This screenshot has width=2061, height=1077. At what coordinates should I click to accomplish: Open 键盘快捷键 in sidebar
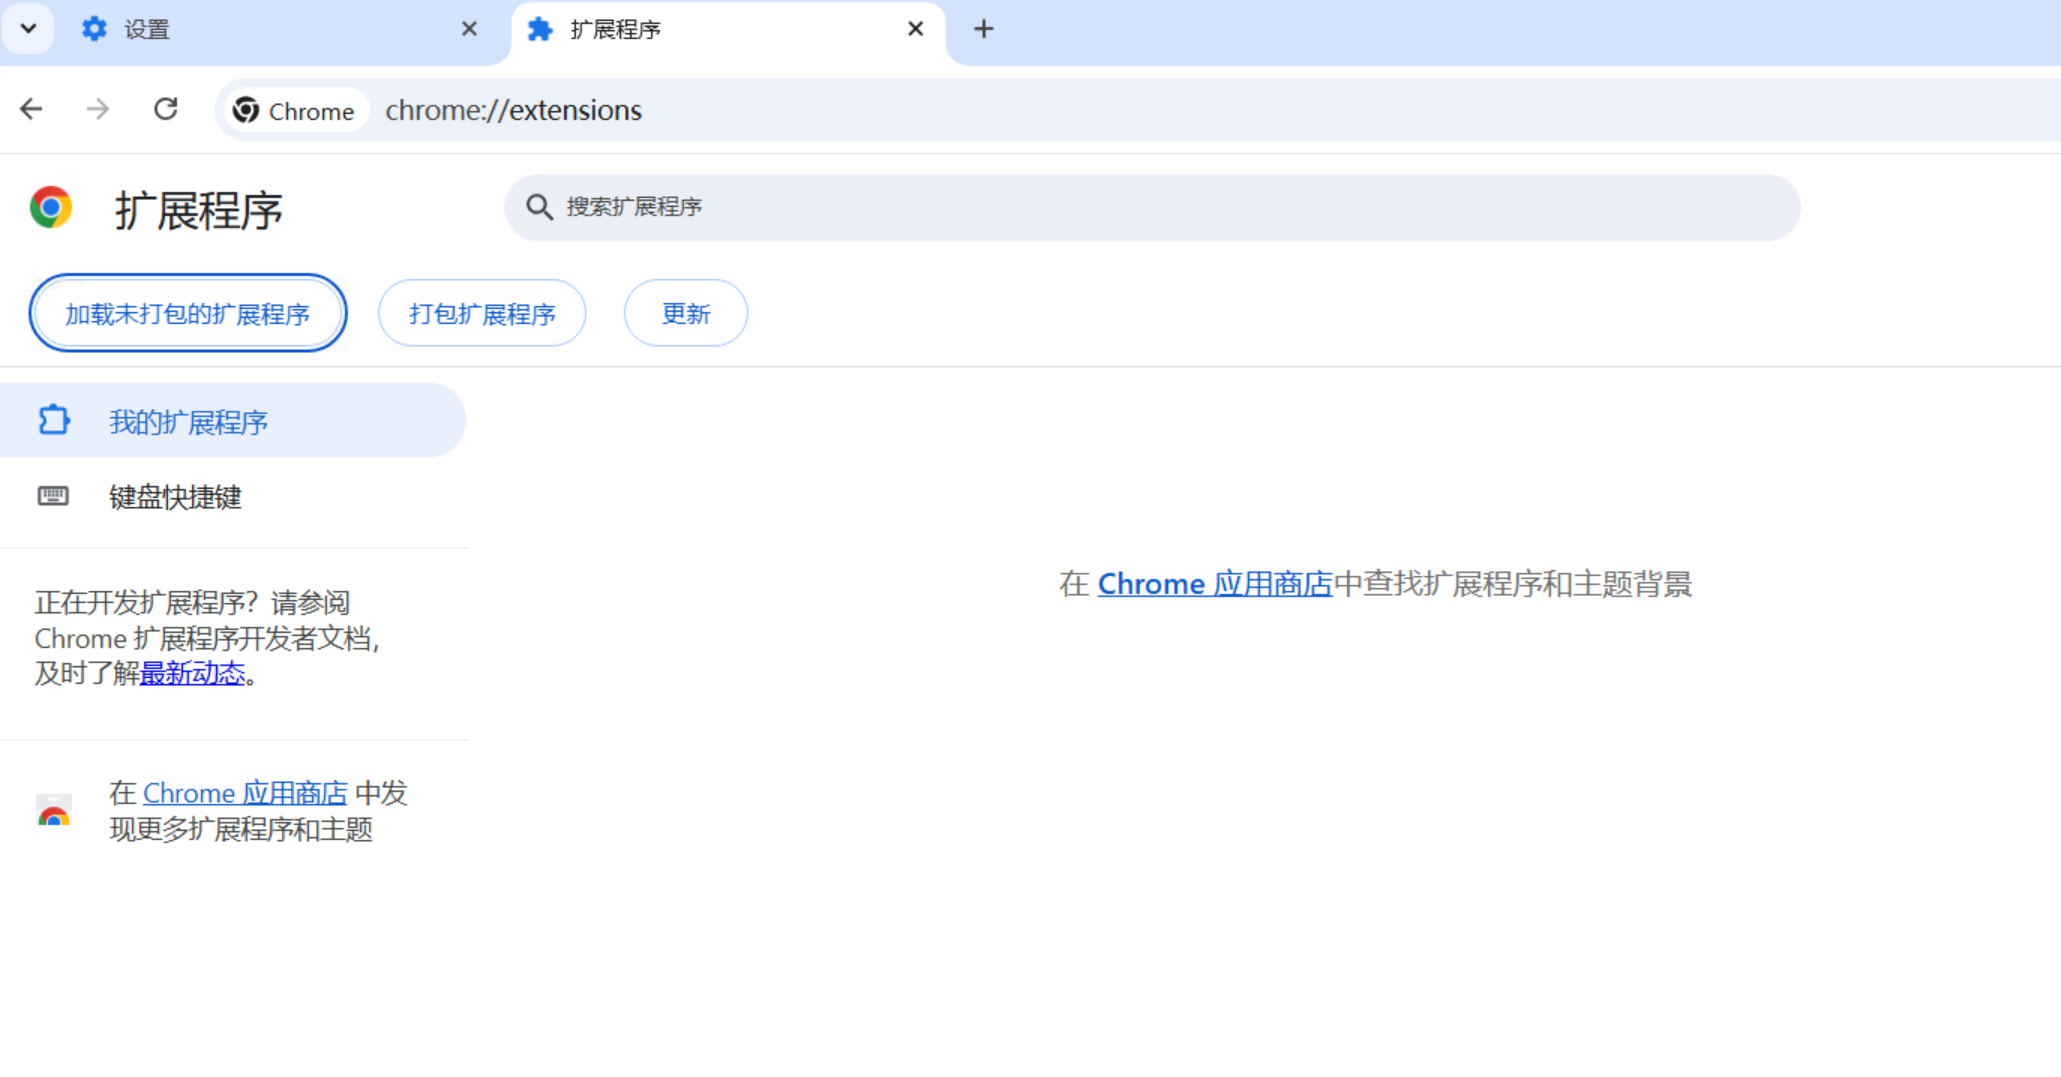(232, 497)
